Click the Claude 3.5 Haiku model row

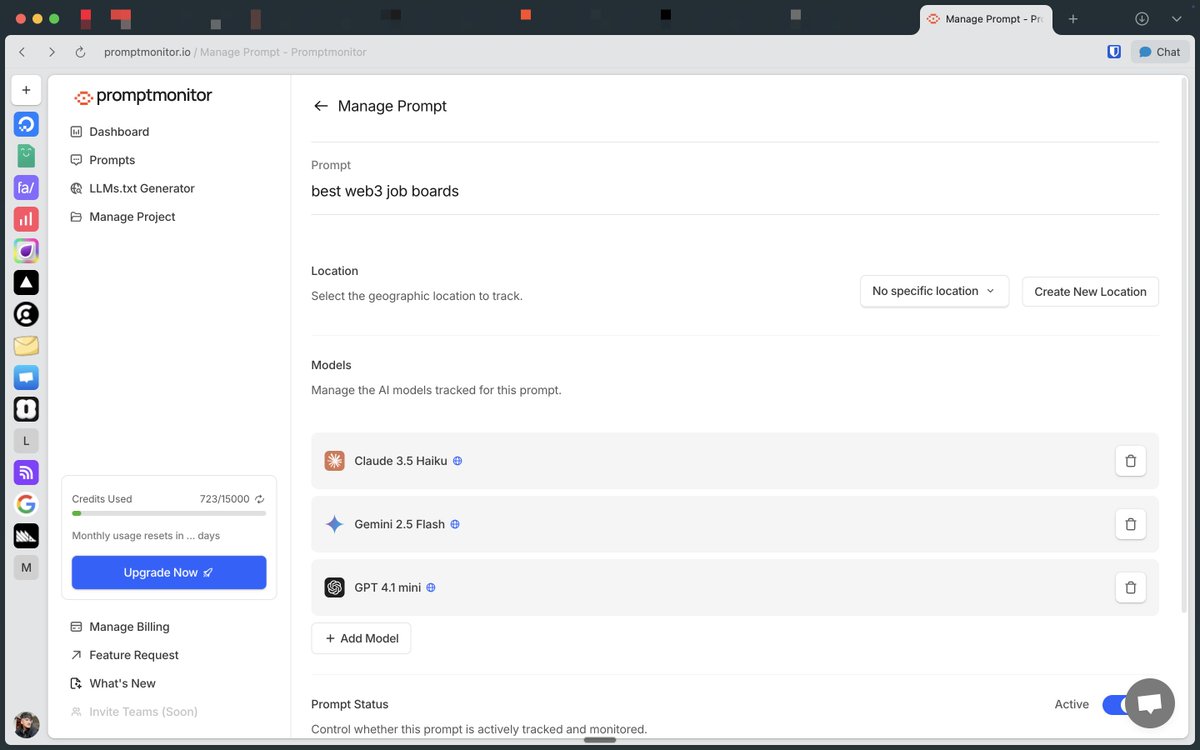click(x=735, y=461)
